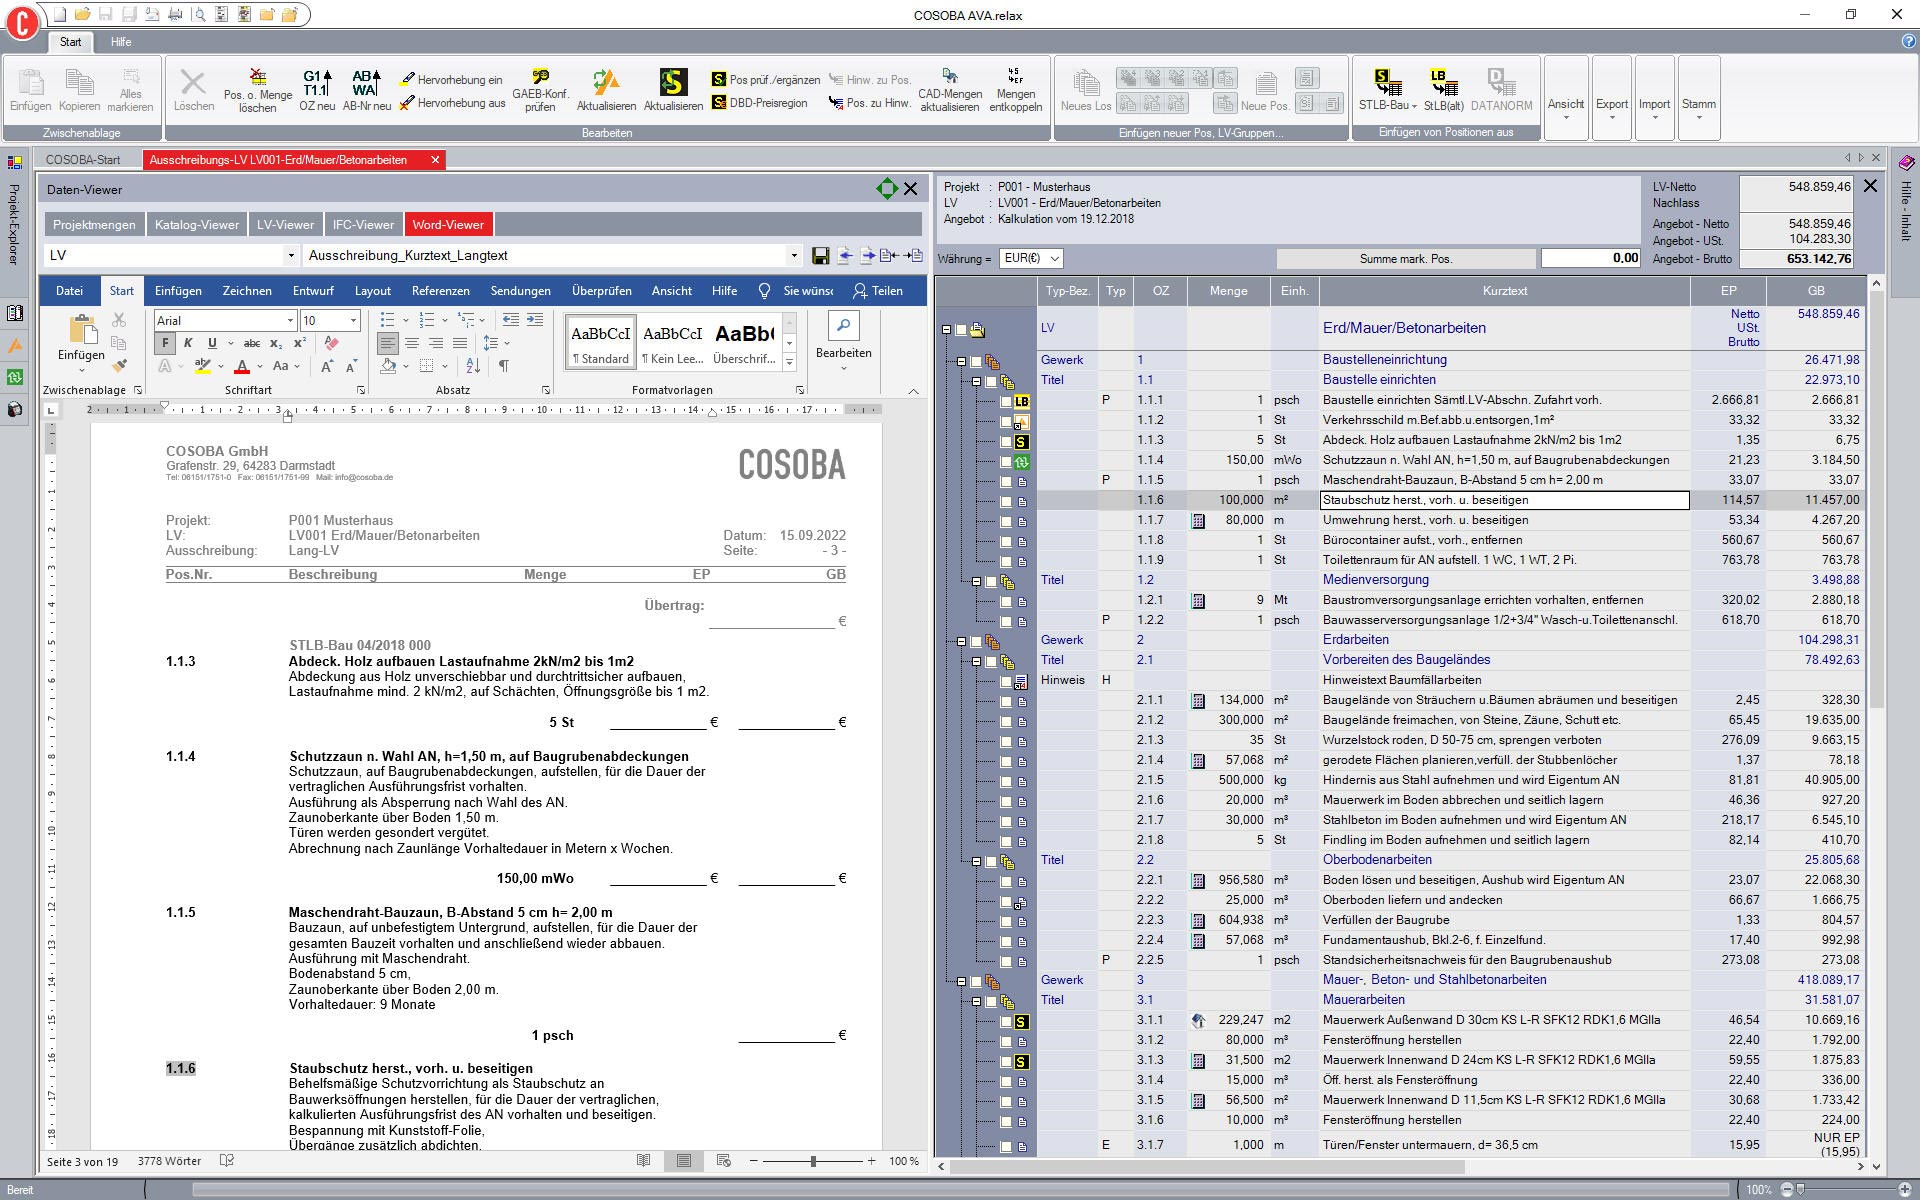
Task: Click Word format painter brush icon
Action: [x=119, y=366]
